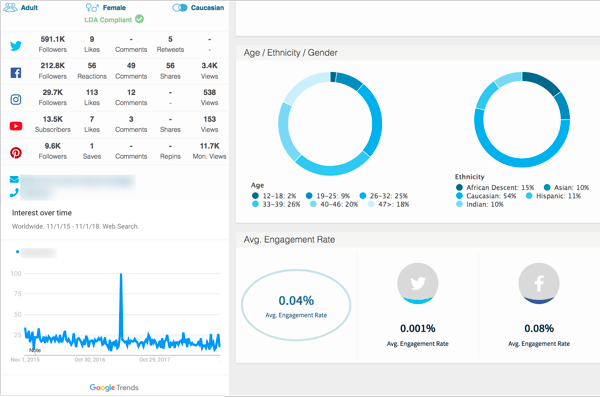
Task: Click the 26-32: 25% age legend dot
Action: pos(363,196)
